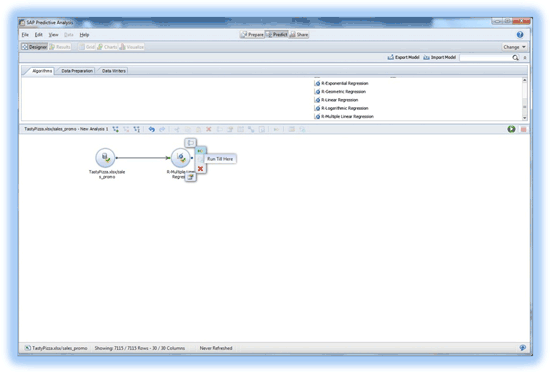The image size is (550, 372).
Task: Select the Visualize view button
Action: click(x=132, y=47)
